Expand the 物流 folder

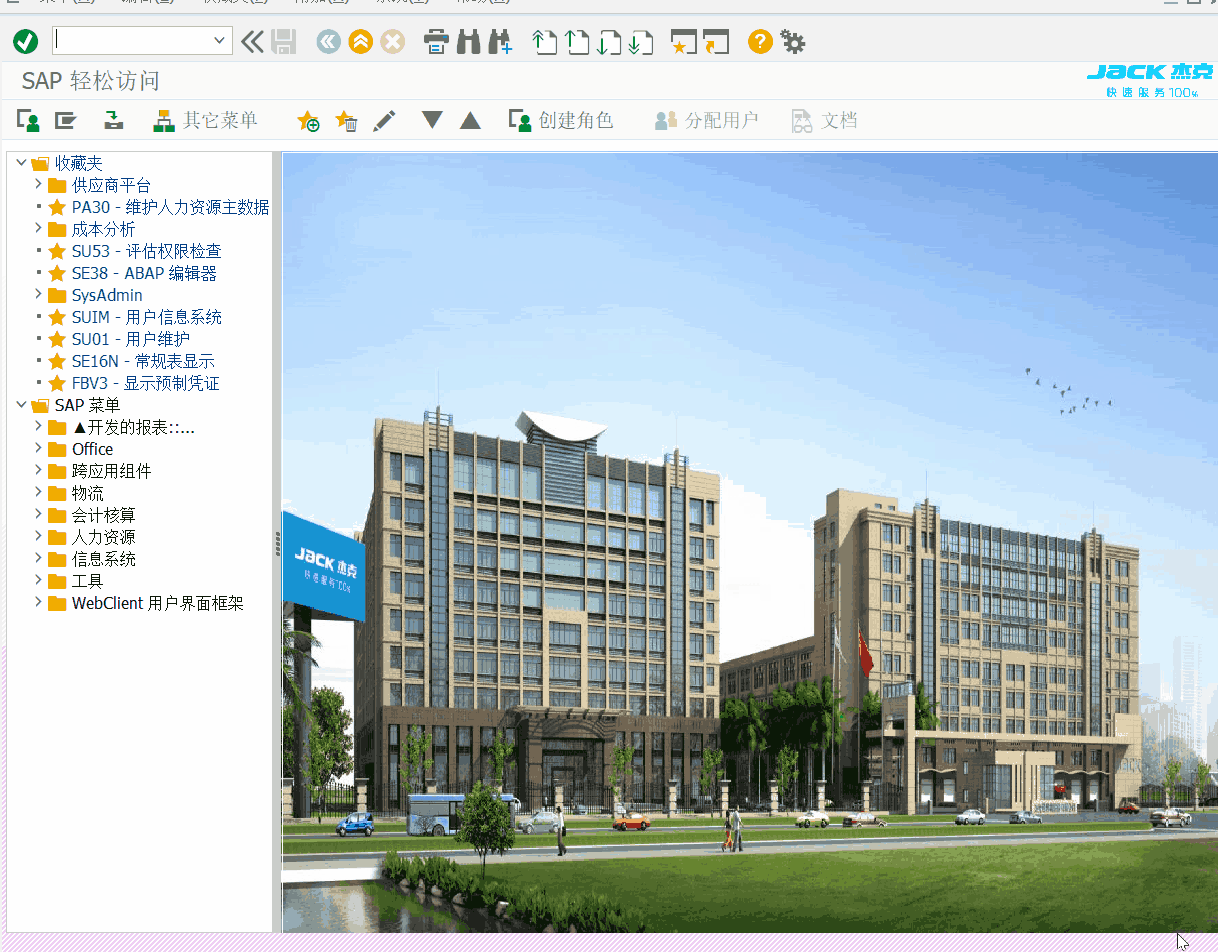(38, 492)
